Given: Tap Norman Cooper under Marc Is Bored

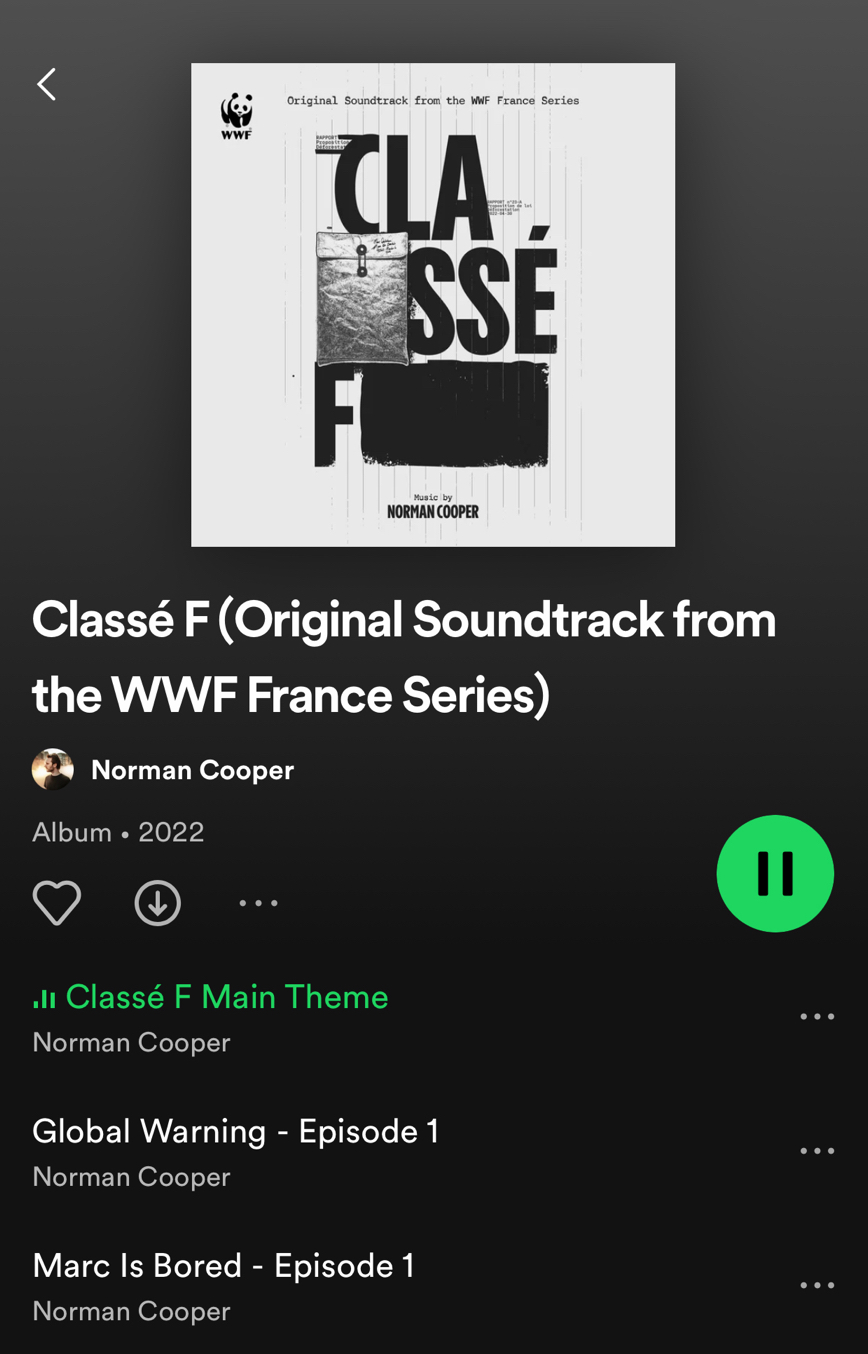Looking at the screenshot, I should [x=131, y=1311].
